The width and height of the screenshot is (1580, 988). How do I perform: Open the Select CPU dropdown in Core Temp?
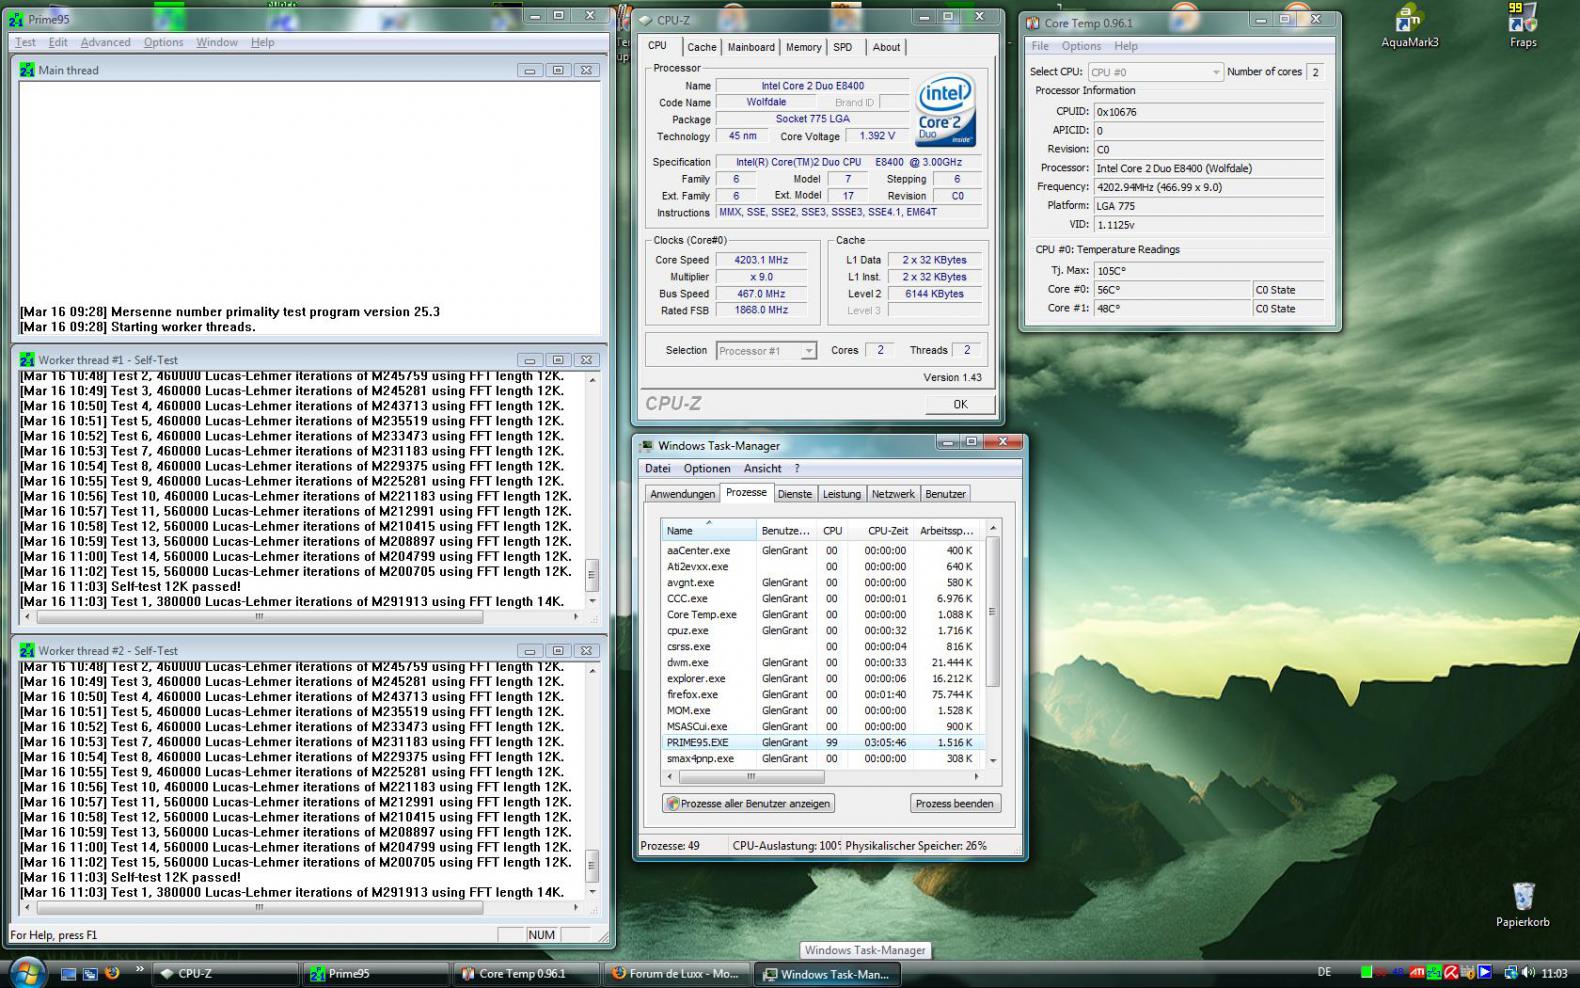(1155, 72)
